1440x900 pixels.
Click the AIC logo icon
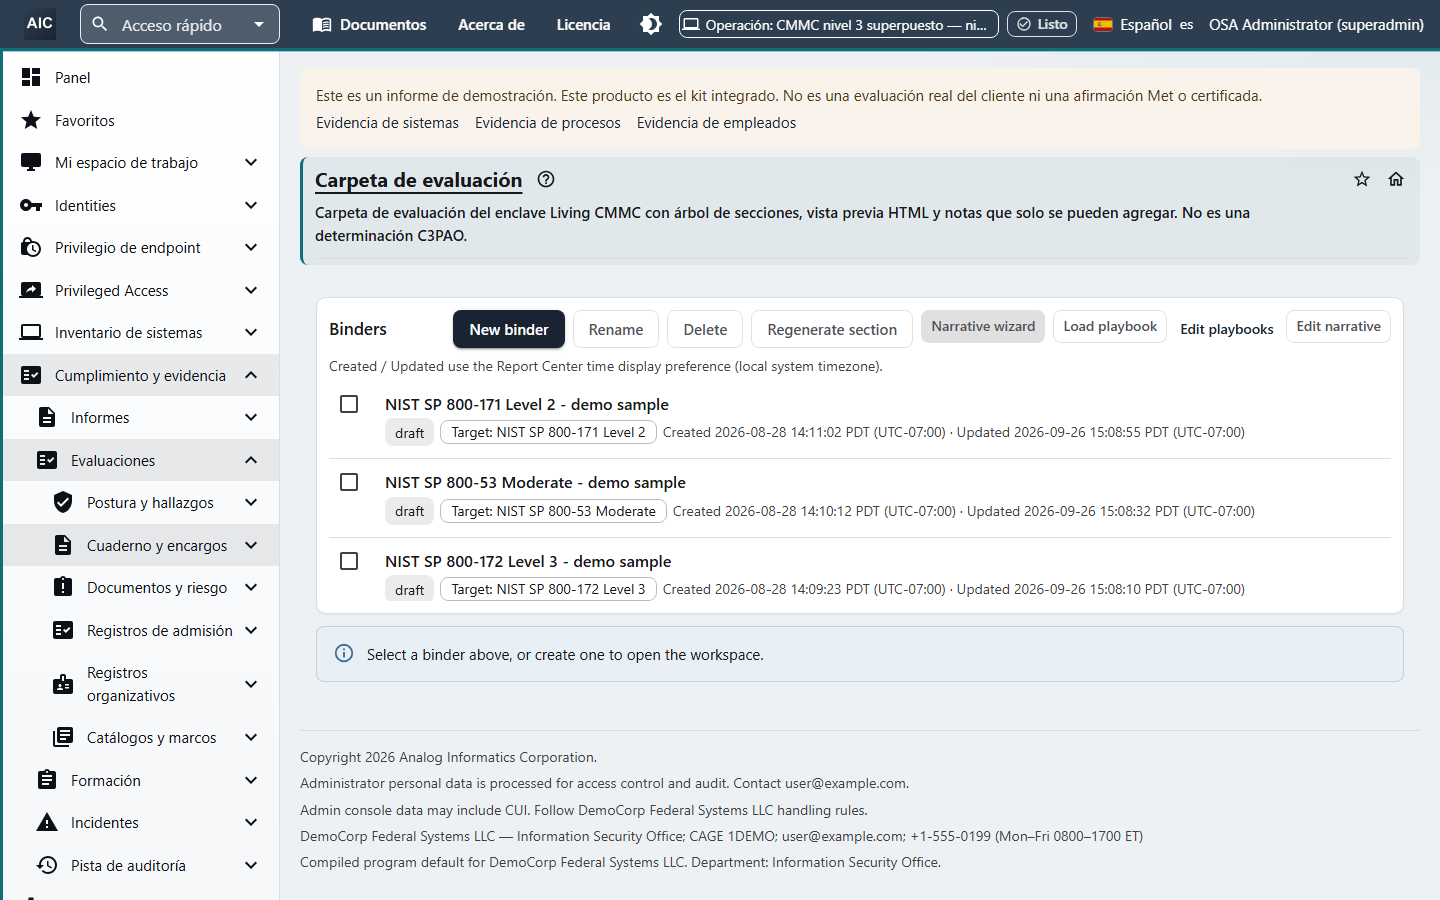point(40,23)
